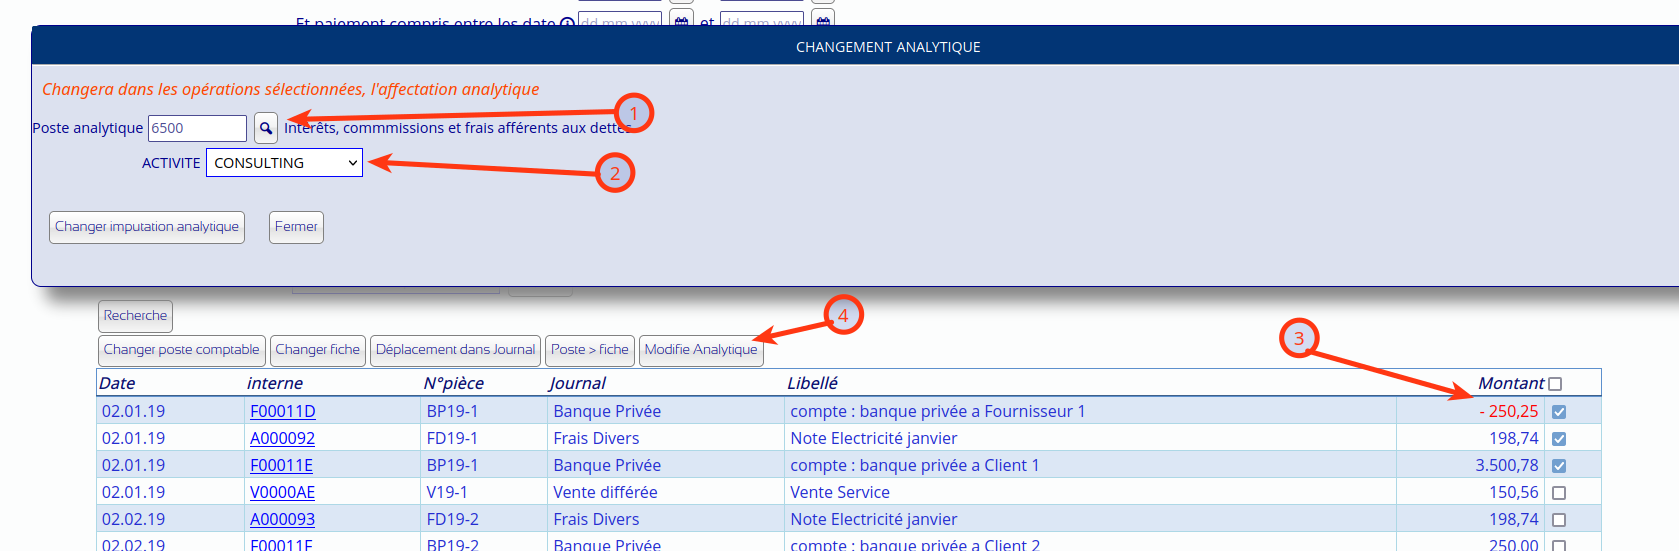
Task: Click the magnifier icon beside Poste analytique
Action: [265, 128]
